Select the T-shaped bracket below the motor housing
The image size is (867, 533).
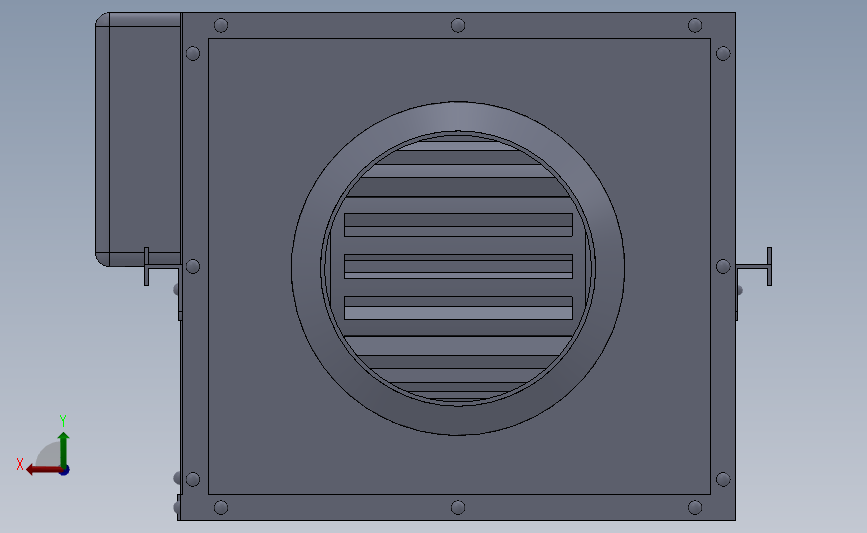[160, 267]
